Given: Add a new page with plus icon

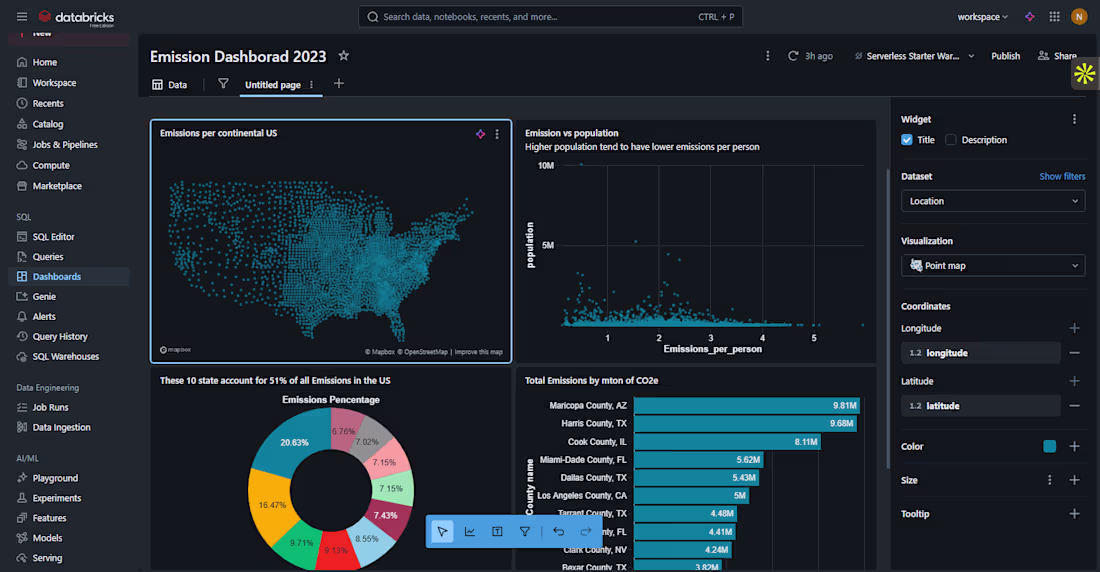Looking at the screenshot, I should [339, 84].
